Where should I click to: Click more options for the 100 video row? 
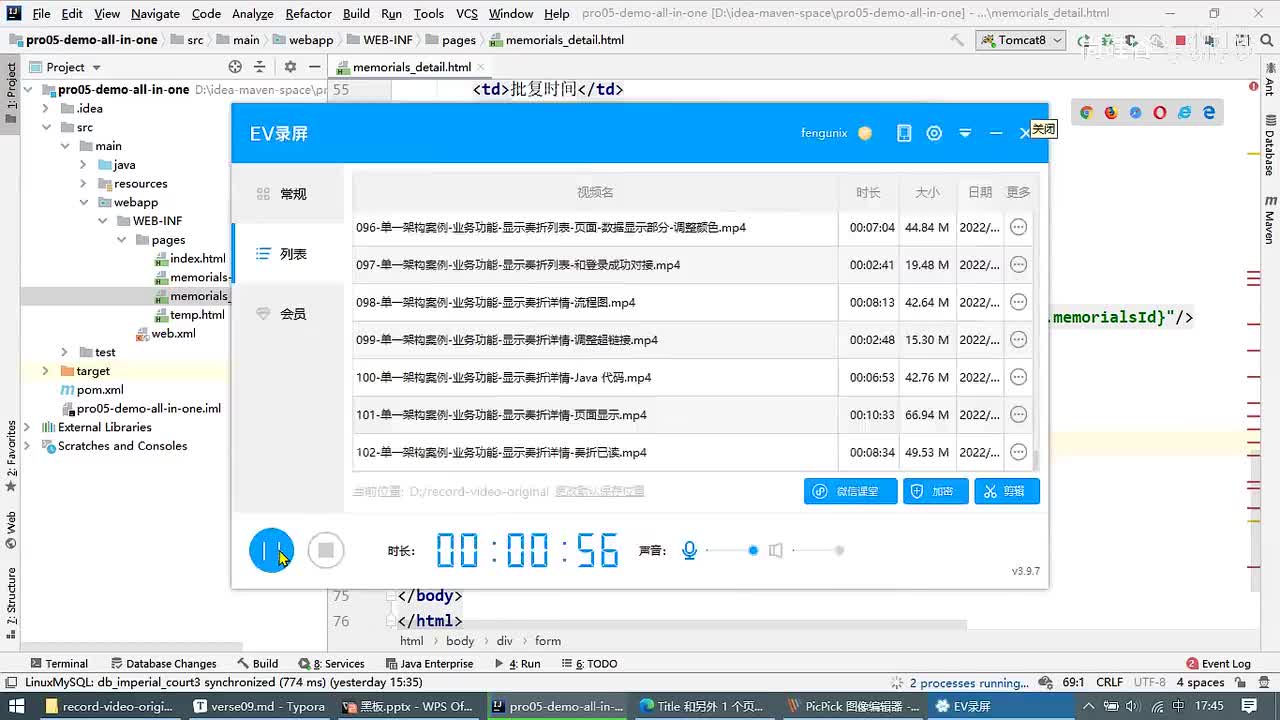click(1018, 377)
